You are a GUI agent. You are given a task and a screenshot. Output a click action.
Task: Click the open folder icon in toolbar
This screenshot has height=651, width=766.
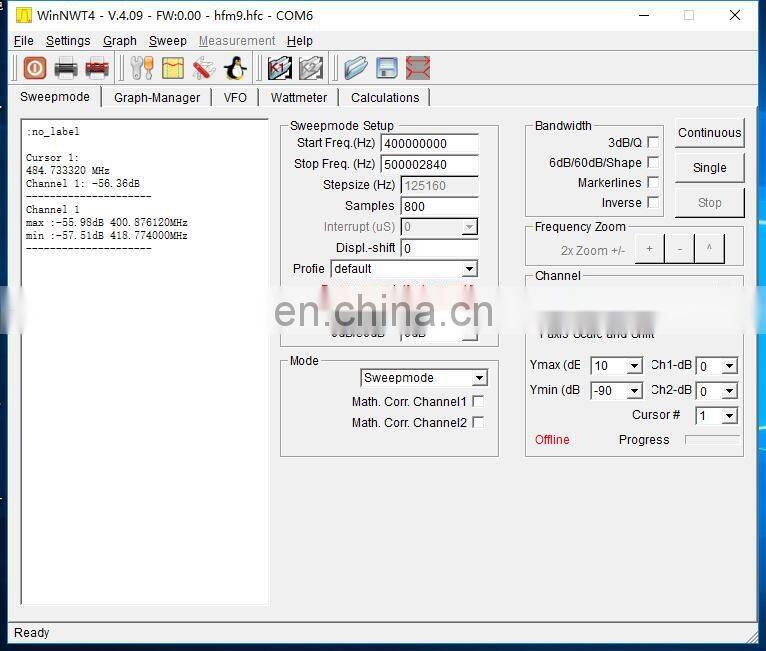[x=356, y=68]
